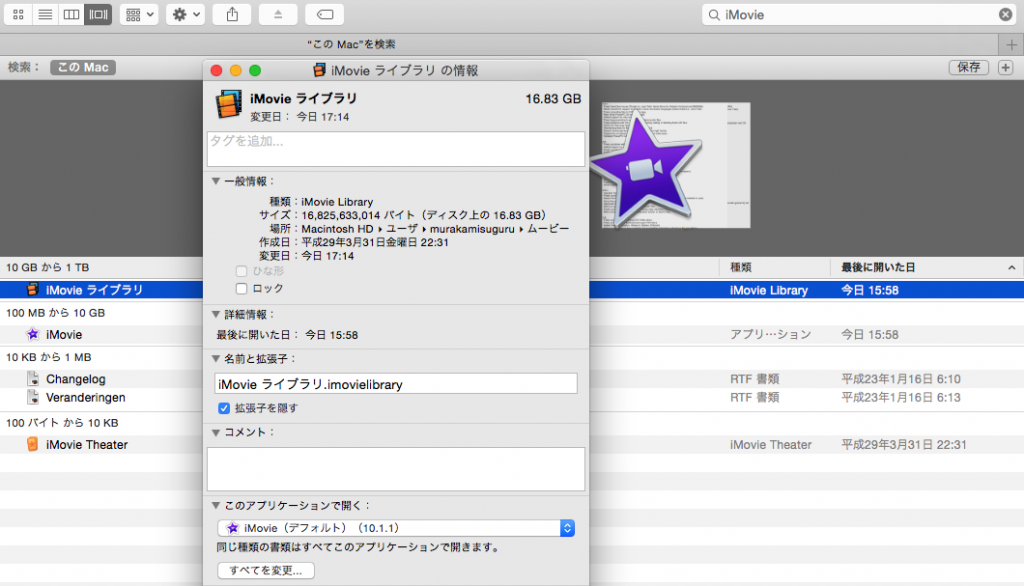
Task: Click the title bar proxy icon of info window
Action: (x=319, y=70)
